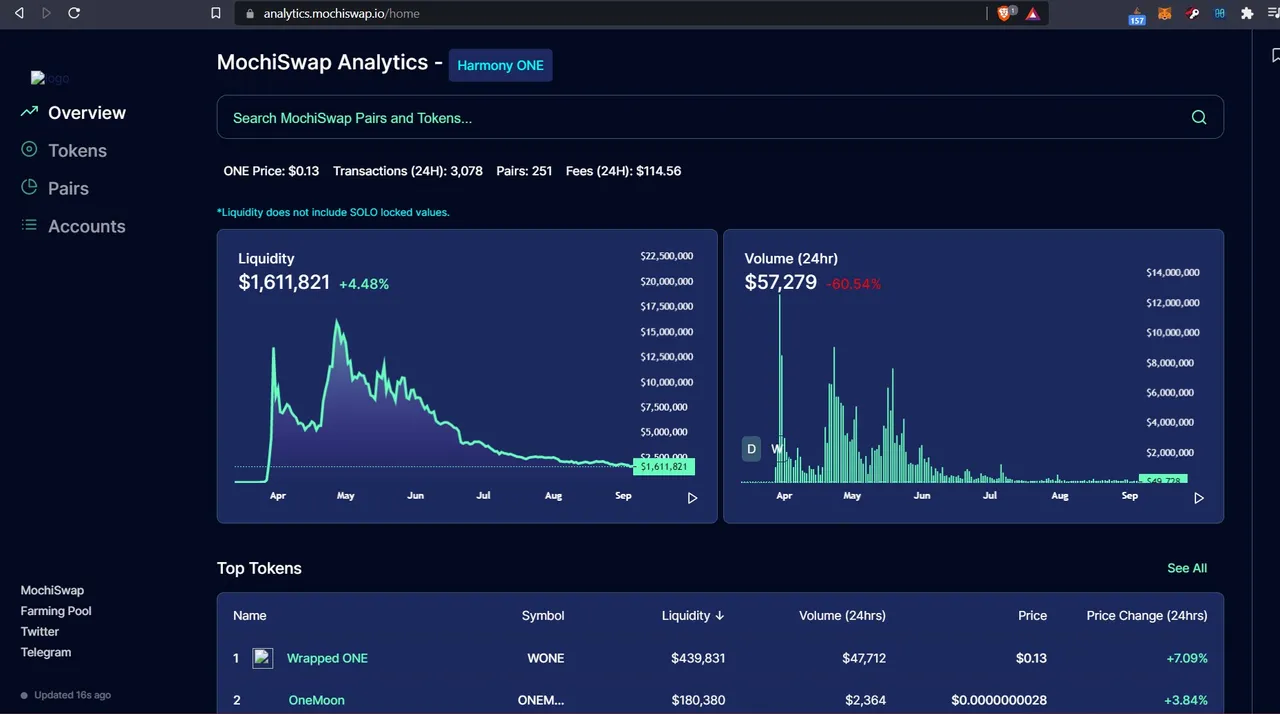The image size is (1280, 714).
Task: Play the Liquidity chart animation
Action: click(692, 498)
